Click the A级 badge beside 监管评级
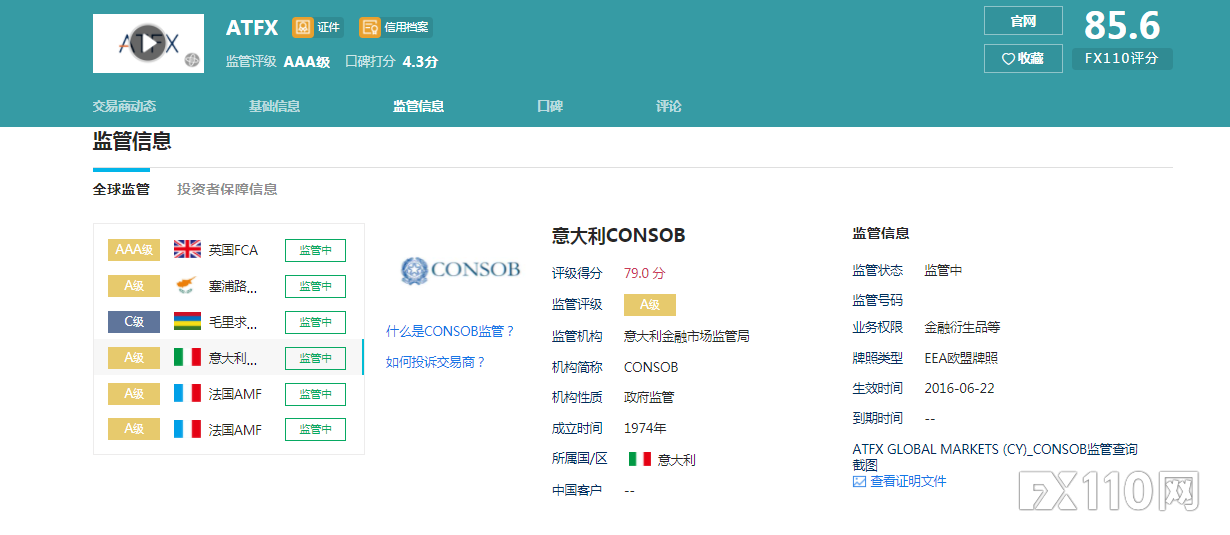 coord(650,305)
